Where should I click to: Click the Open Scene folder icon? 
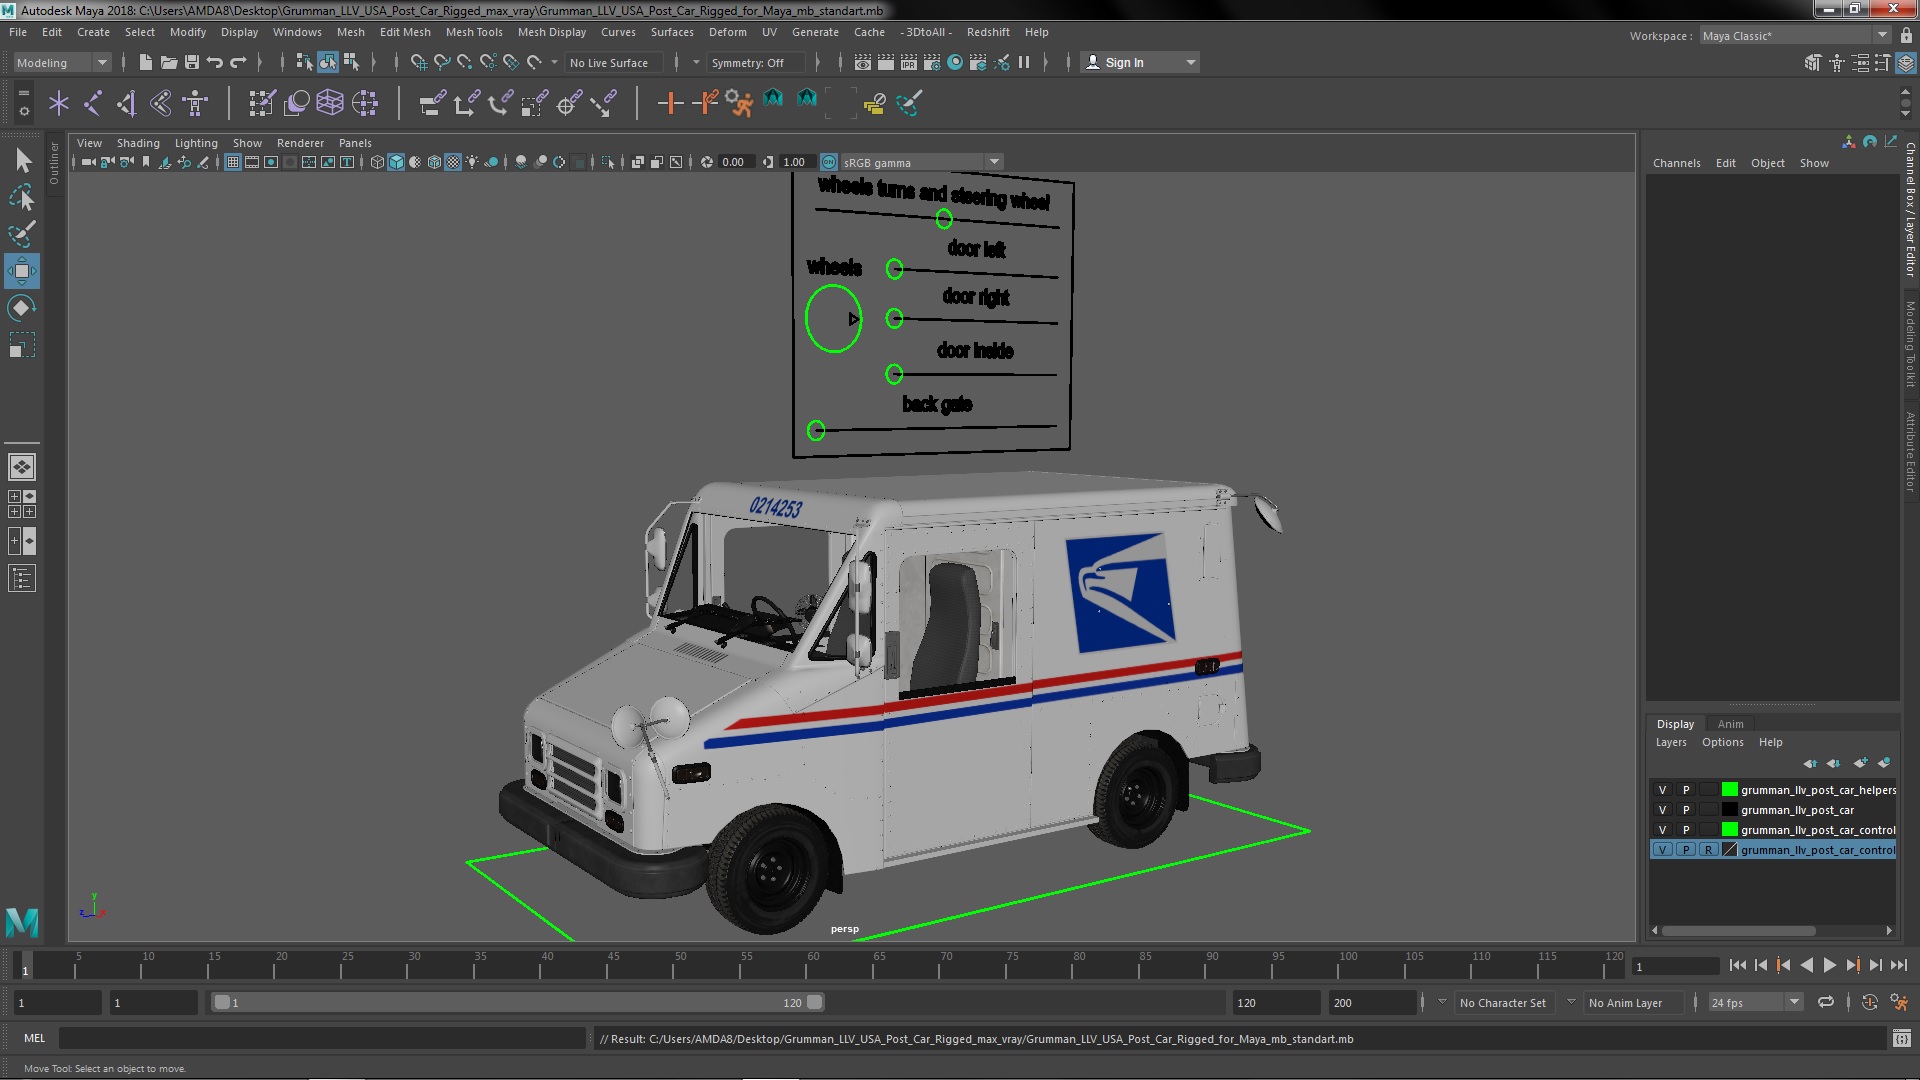169,62
